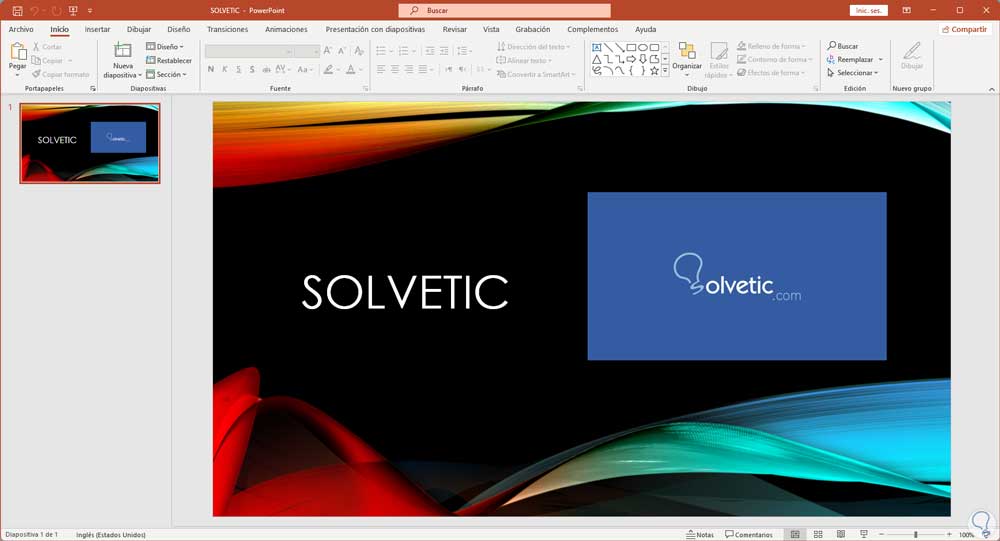Viewport: 1000px width, 541px height.
Task: Pick the rectangle shape in shapes gallery
Action: point(631,47)
